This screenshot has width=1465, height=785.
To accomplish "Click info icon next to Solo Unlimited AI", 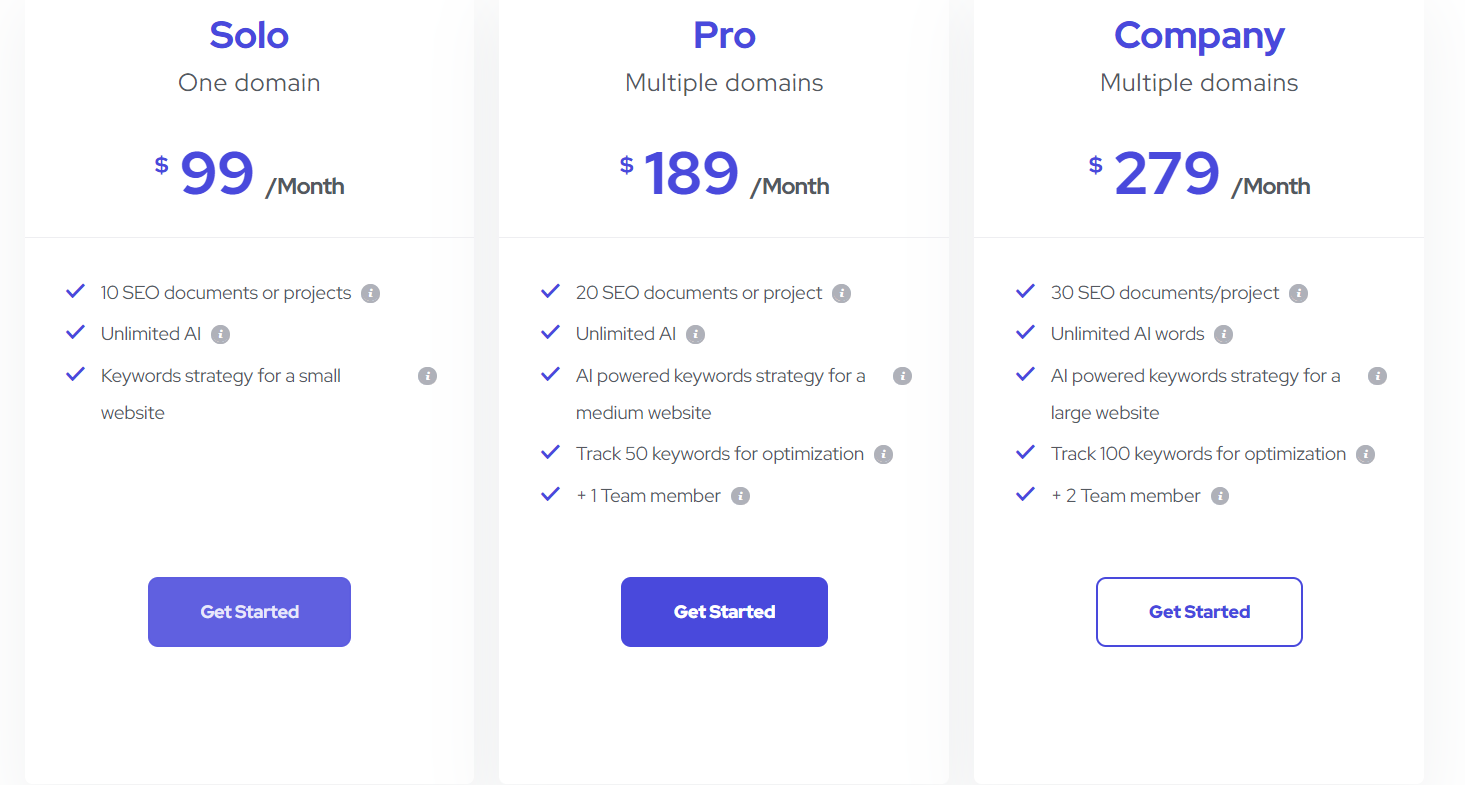I will (x=221, y=335).
